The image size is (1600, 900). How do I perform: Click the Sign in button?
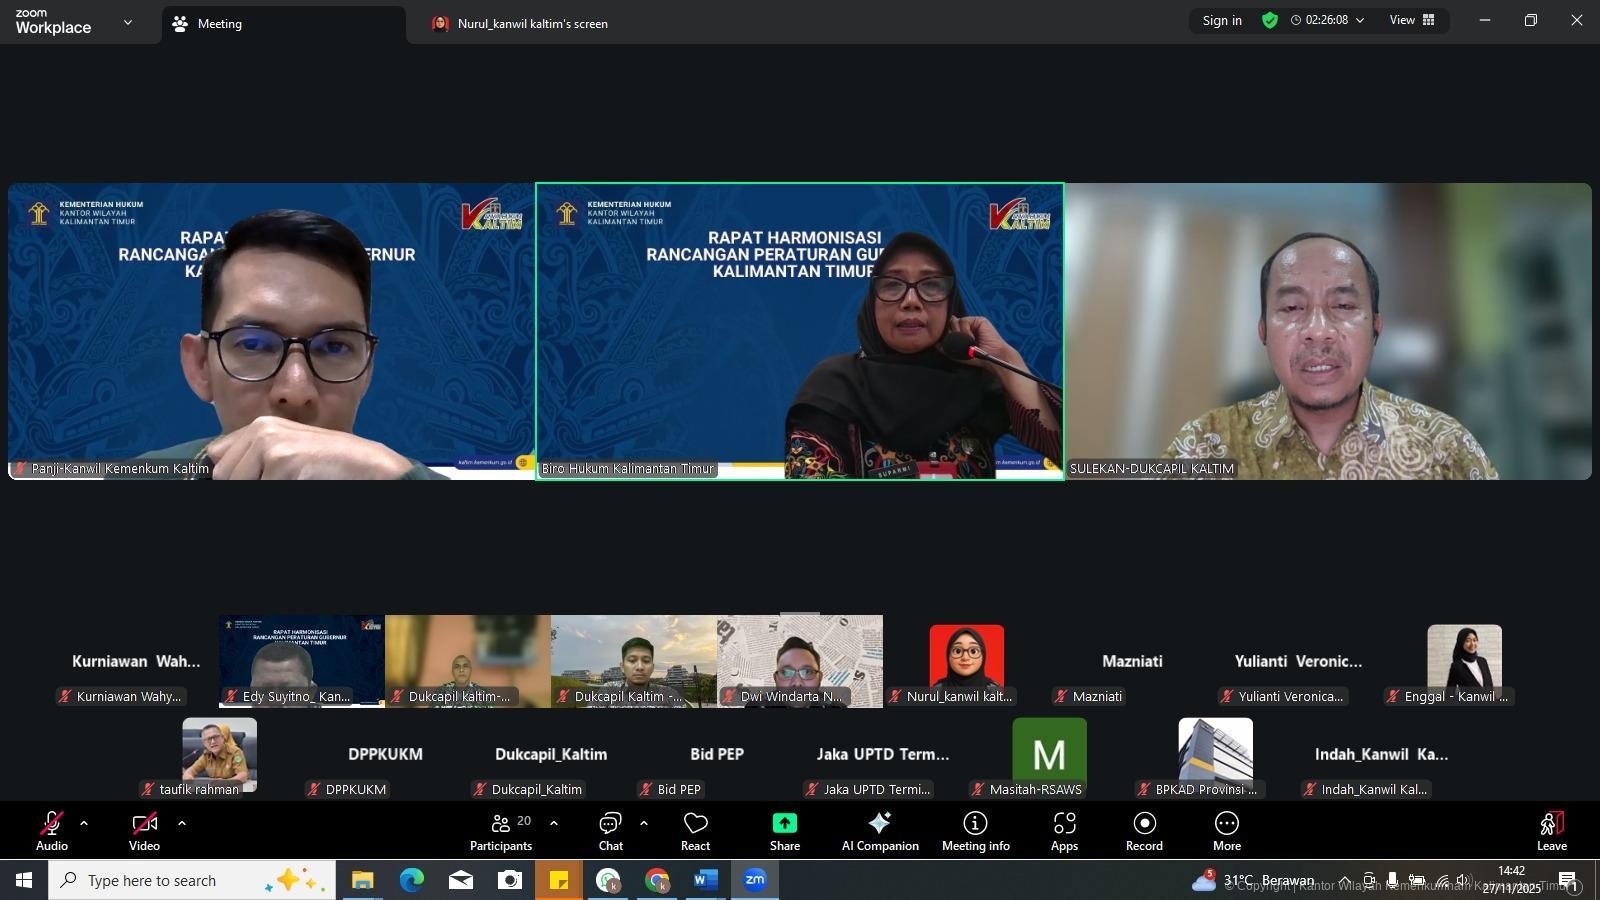click(1222, 20)
